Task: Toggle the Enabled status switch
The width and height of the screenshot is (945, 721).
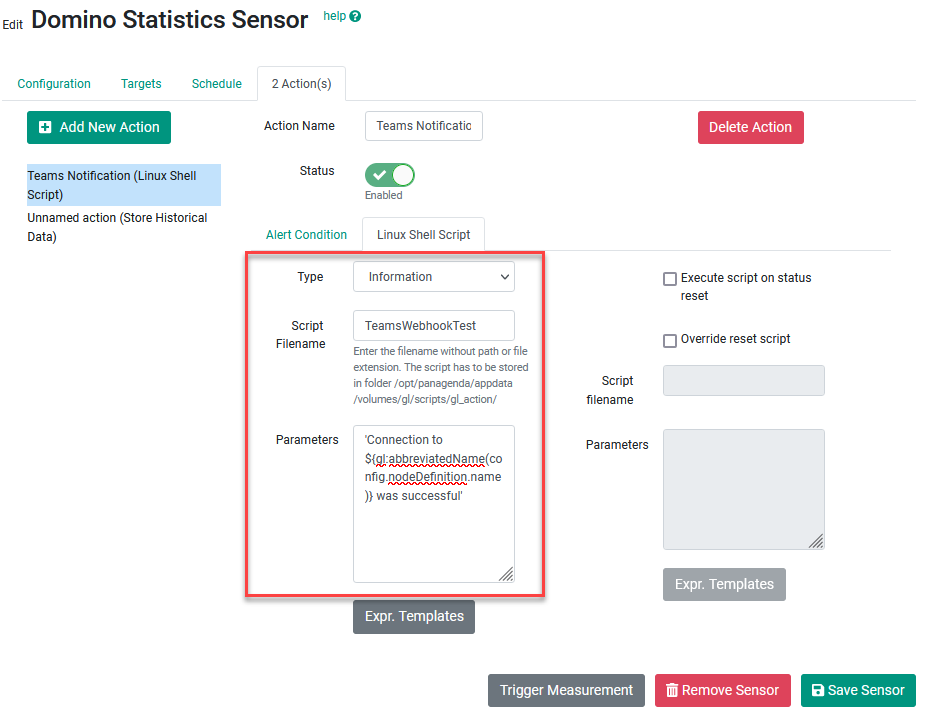Action: pos(390,176)
